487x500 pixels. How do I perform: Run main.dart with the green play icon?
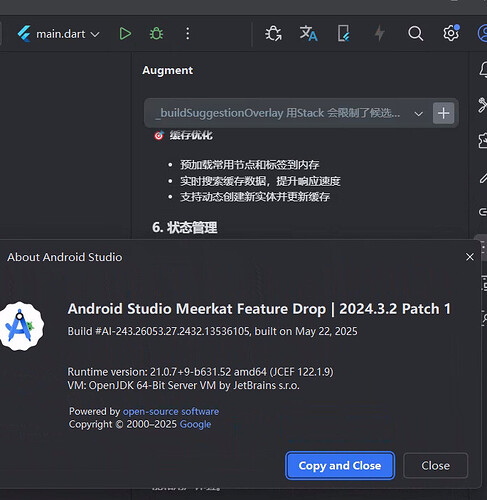click(x=125, y=34)
